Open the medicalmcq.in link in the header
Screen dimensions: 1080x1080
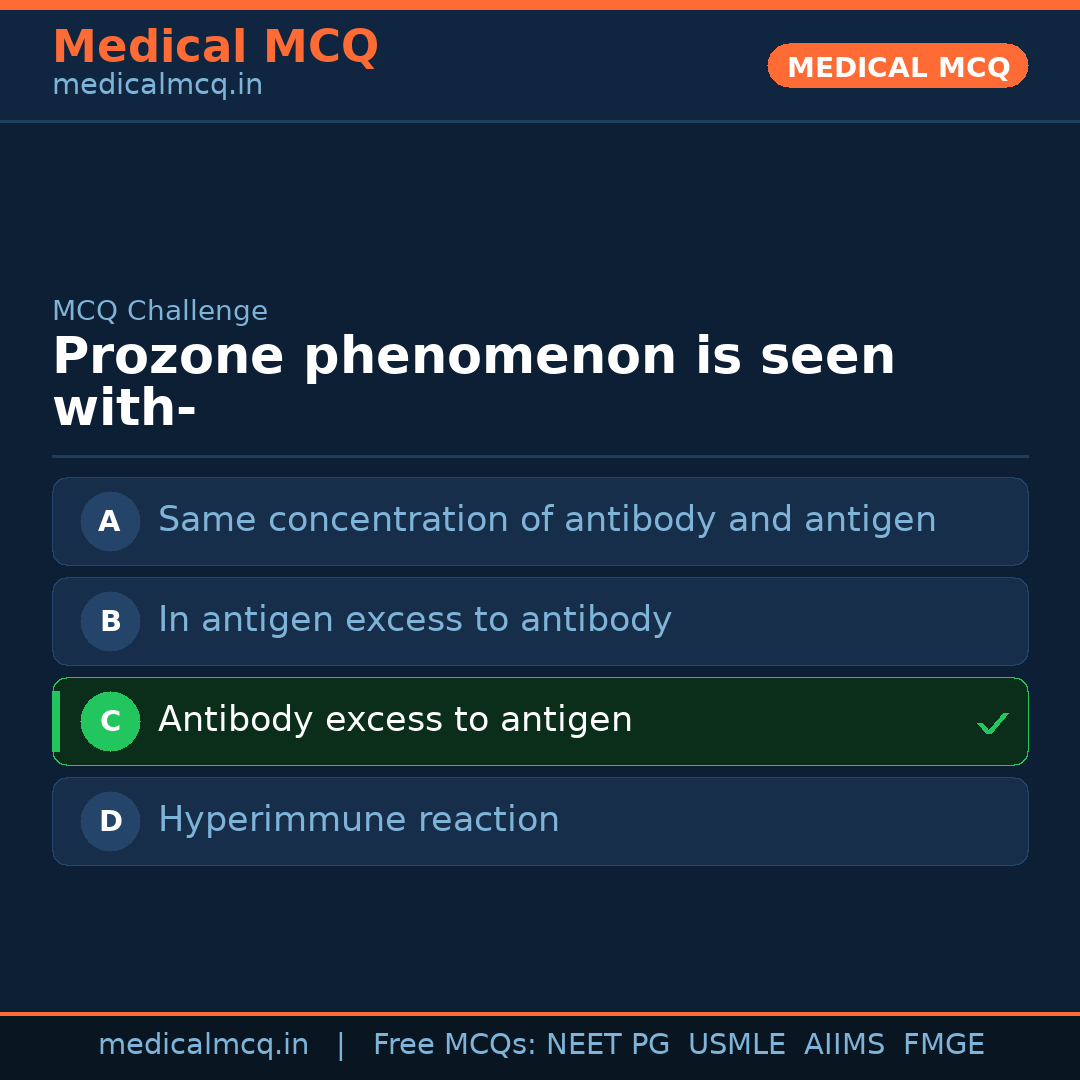point(157,86)
